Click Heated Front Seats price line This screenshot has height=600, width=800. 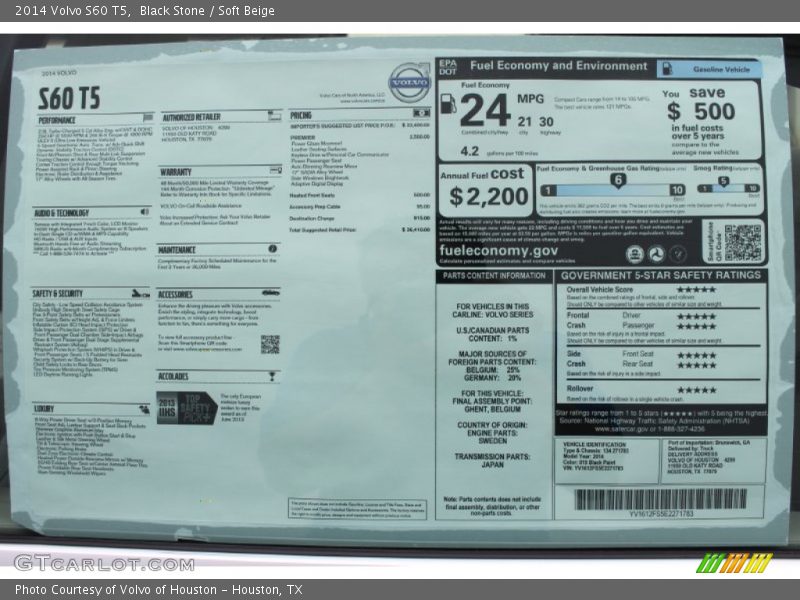(360, 195)
